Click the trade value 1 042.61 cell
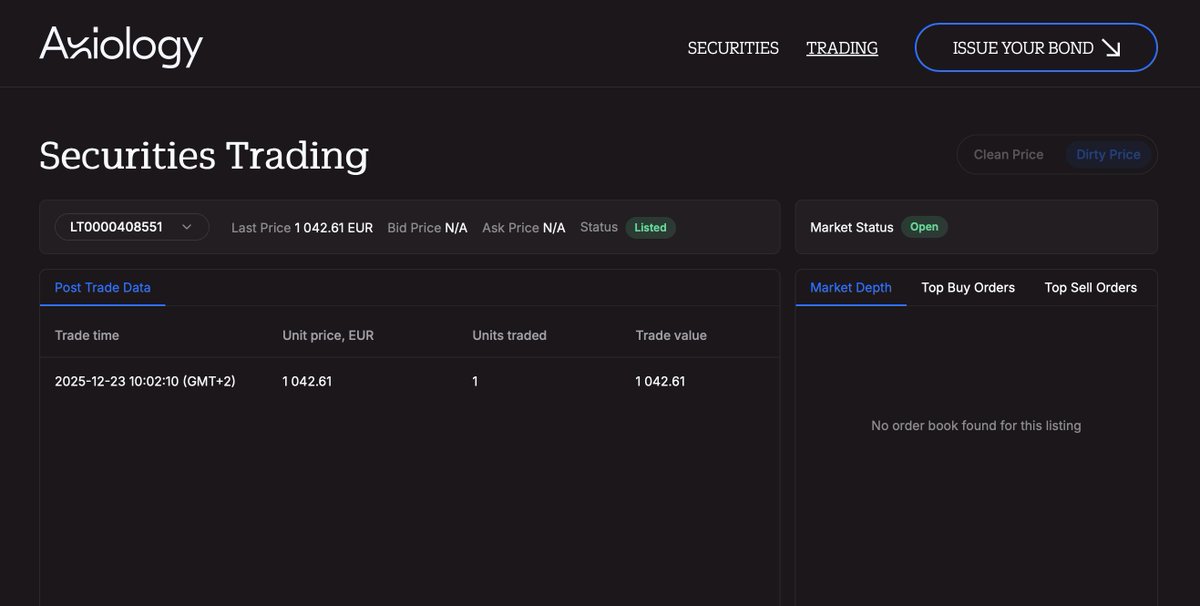This screenshot has width=1200, height=606. (x=660, y=381)
